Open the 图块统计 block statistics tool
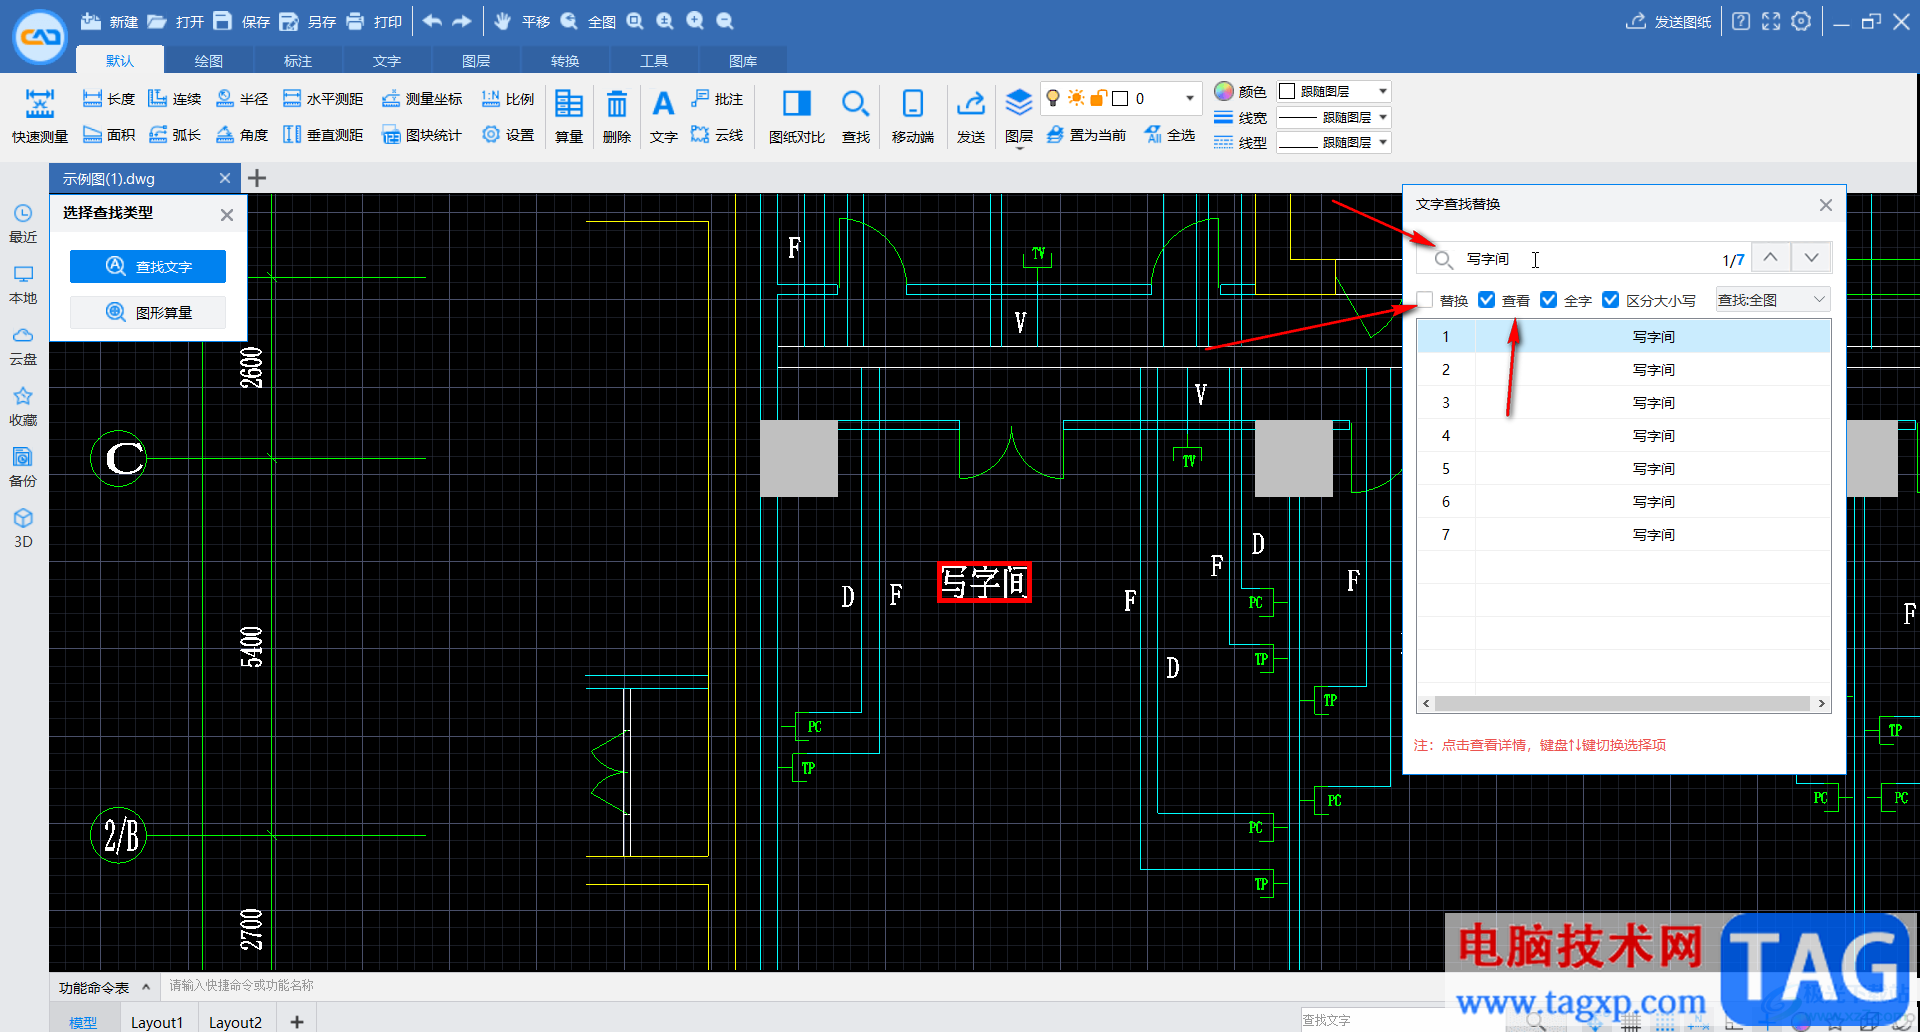 (422, 135)
